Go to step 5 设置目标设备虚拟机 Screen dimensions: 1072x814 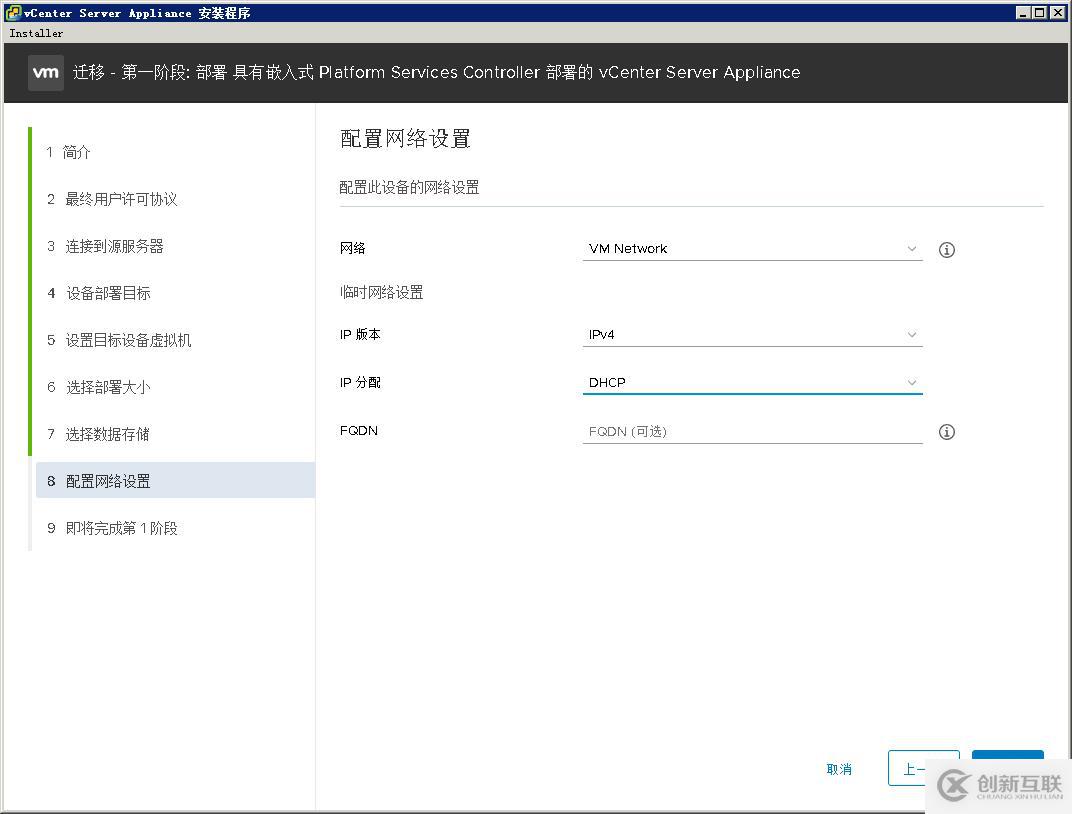[119, 340]
